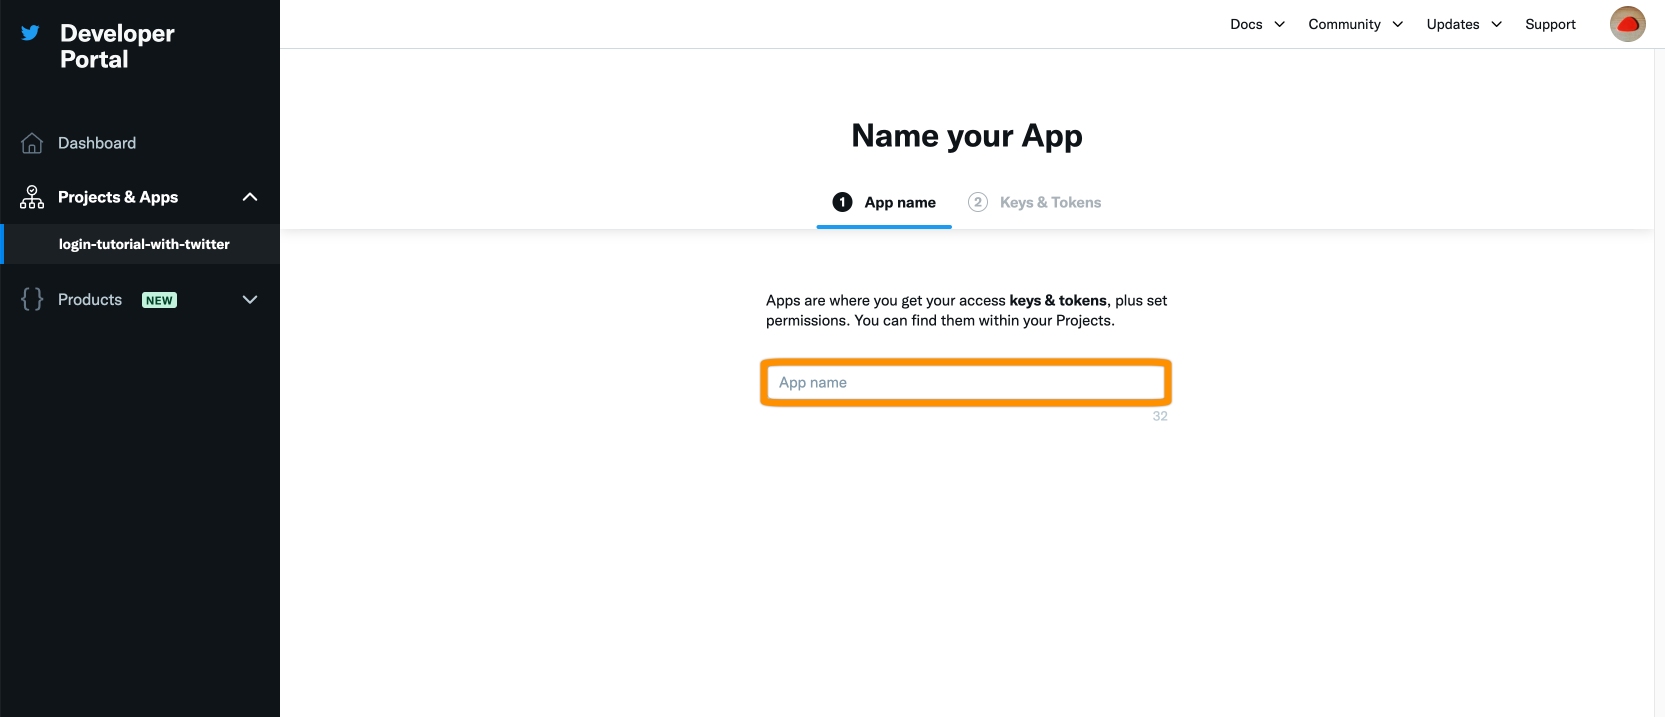Open the user profile avatar
Image resolution: width=1665 pixels, height=717 pixels.
coord(1627,24)
